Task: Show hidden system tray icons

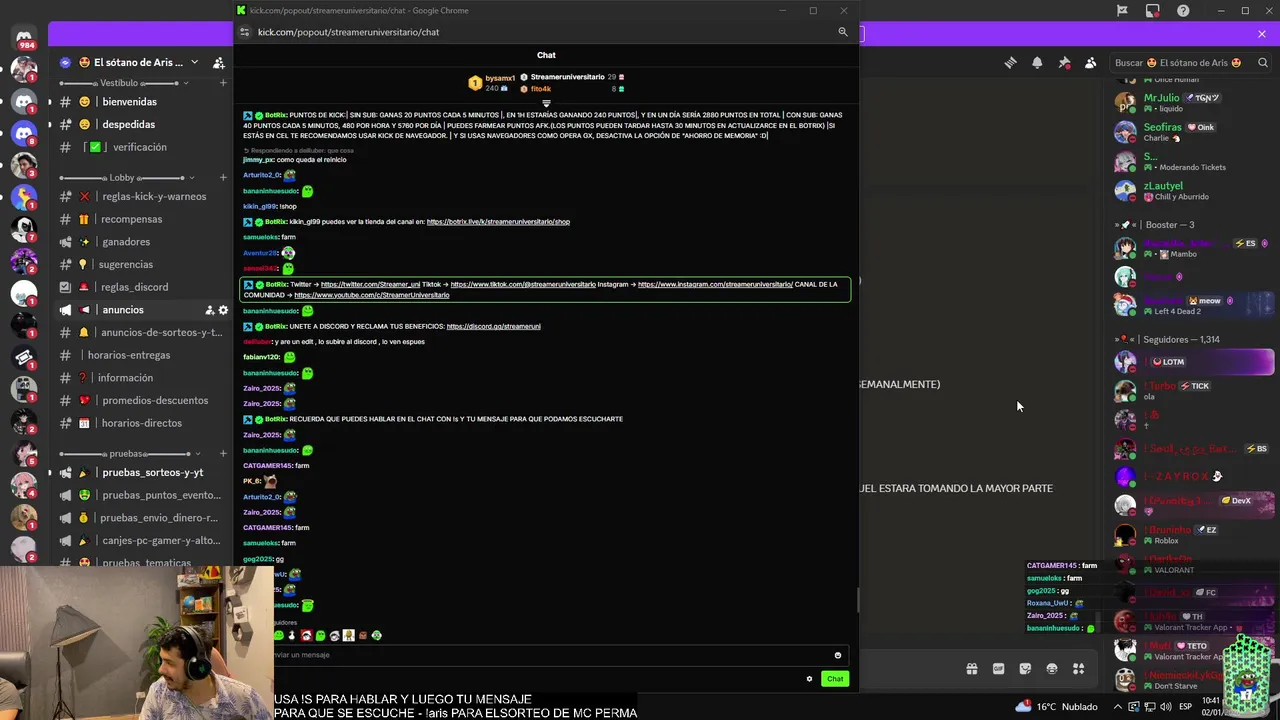Action: coord(1117,706)
